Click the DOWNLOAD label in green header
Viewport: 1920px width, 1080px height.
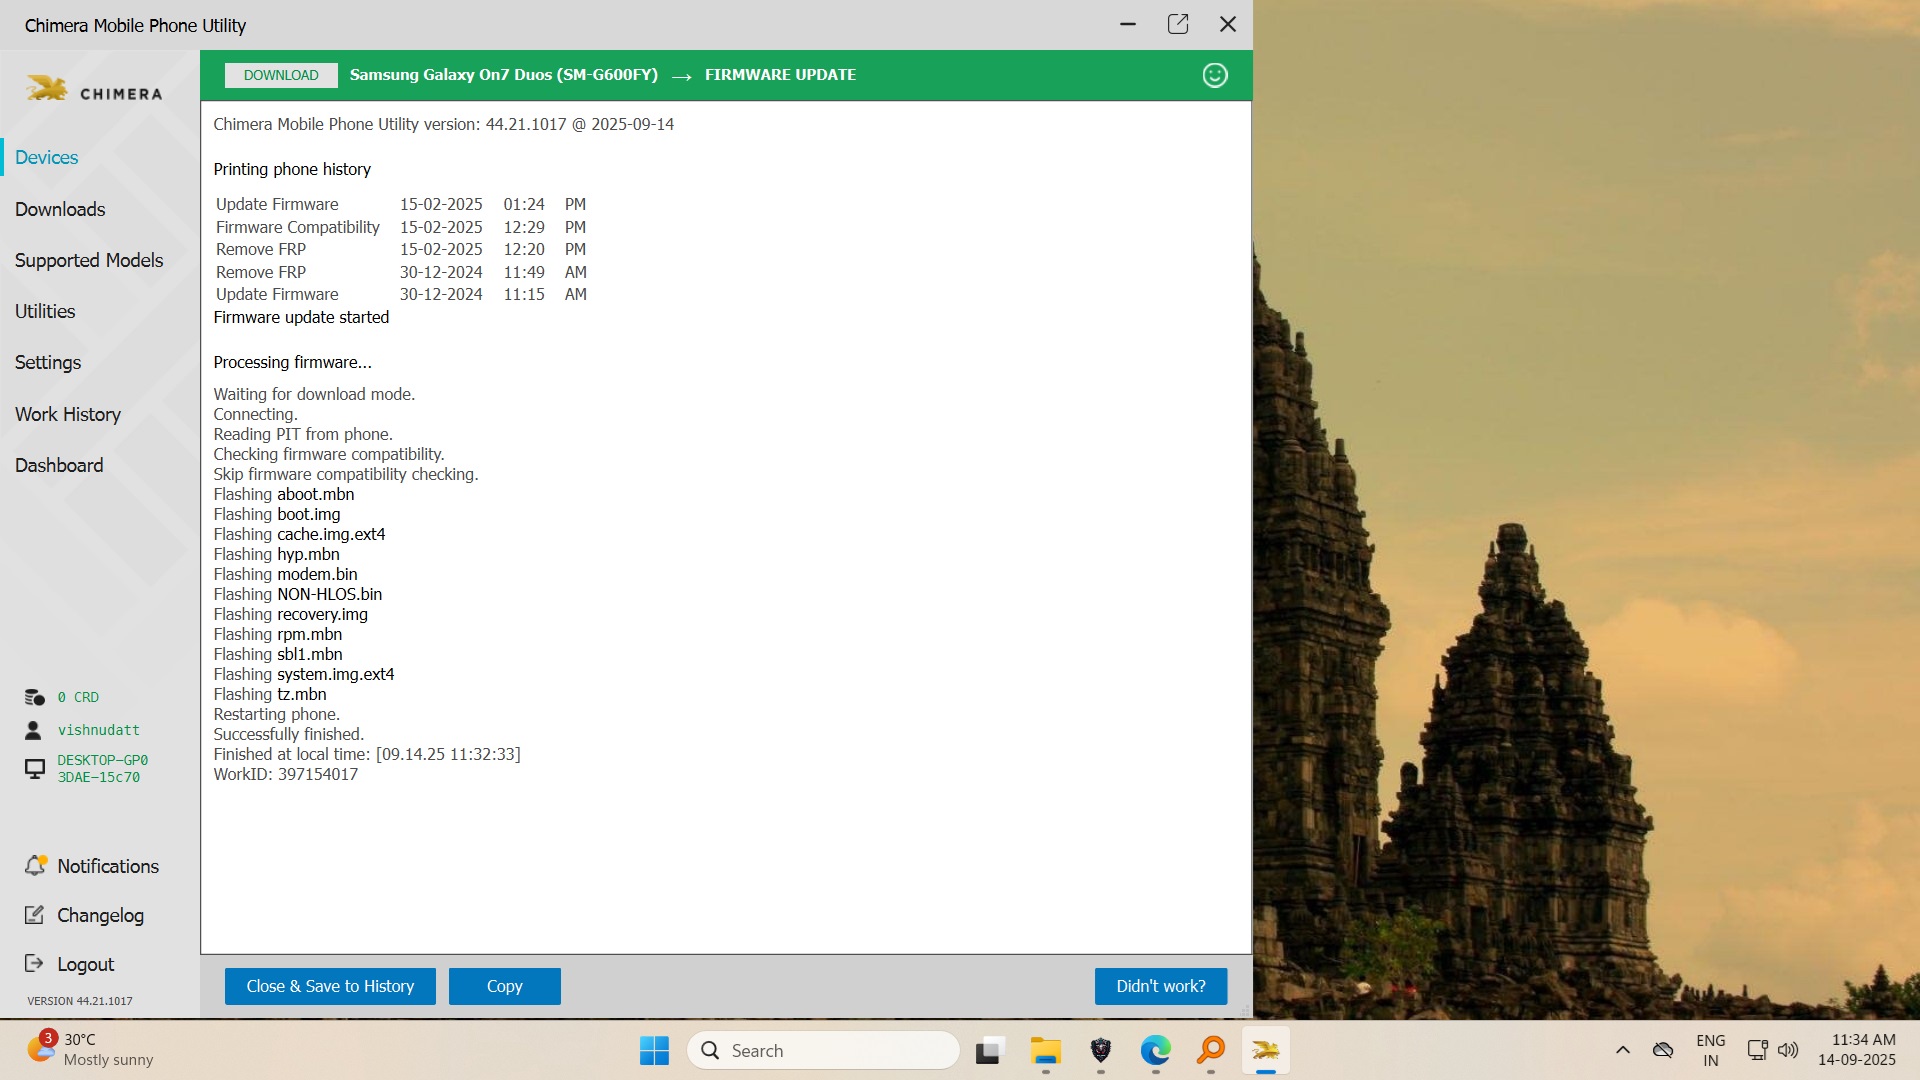(x=281, y=75)
